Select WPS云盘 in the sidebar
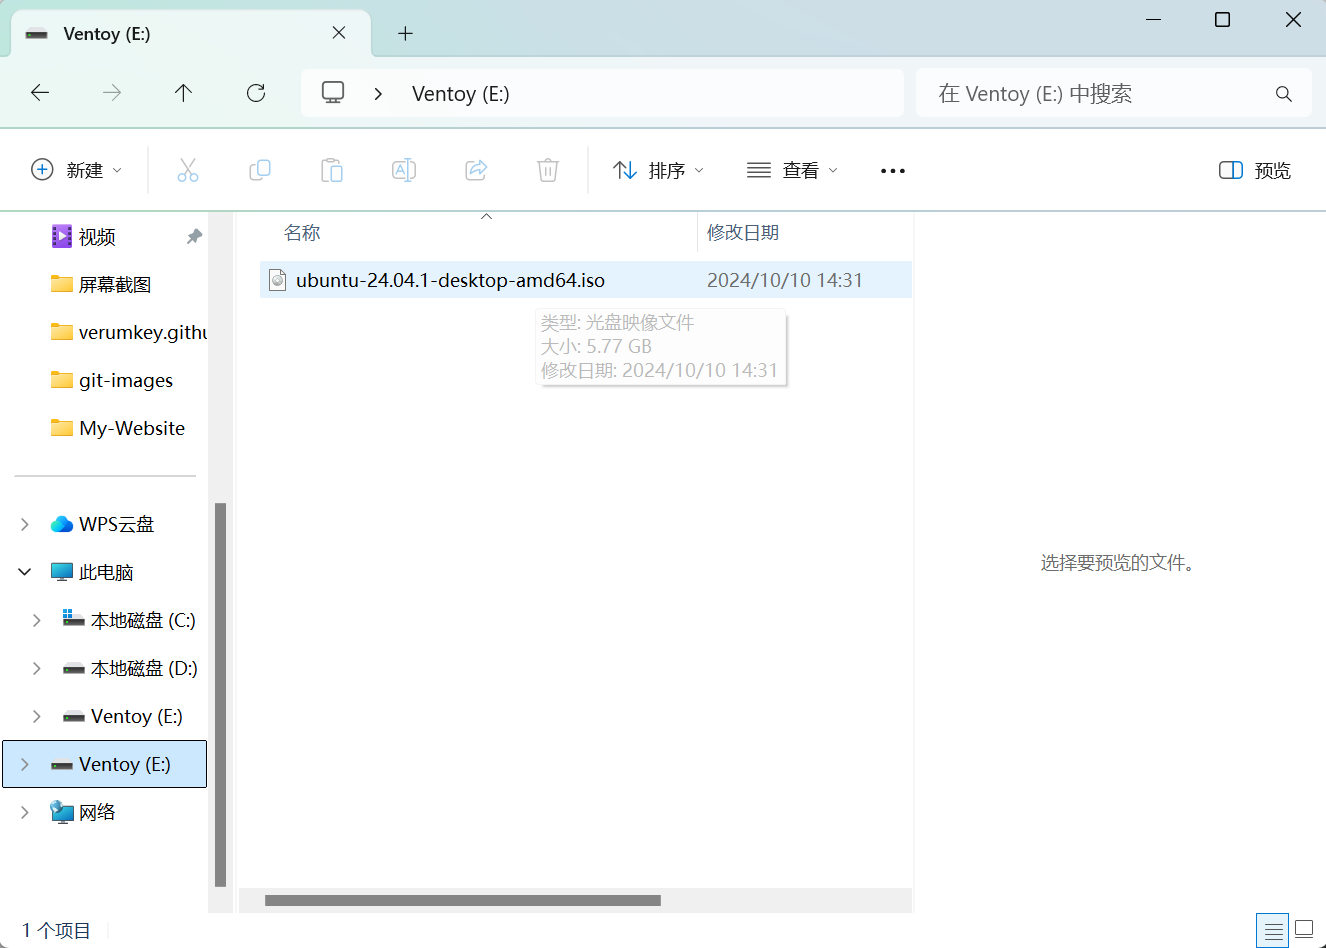Screen dimensions: 1326x948 103,524
